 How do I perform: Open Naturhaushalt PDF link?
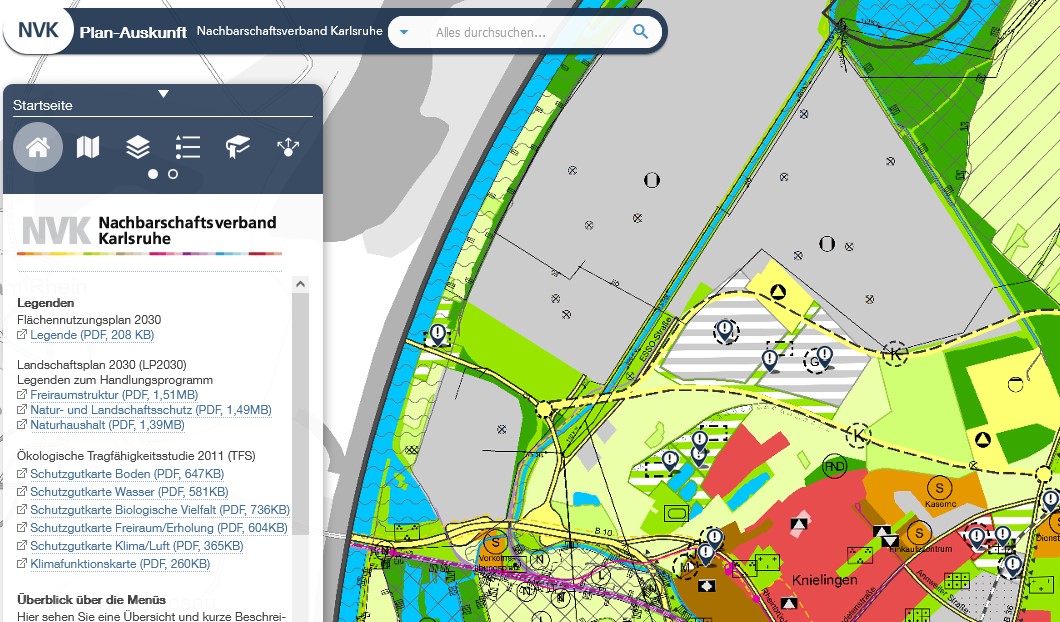107,425
